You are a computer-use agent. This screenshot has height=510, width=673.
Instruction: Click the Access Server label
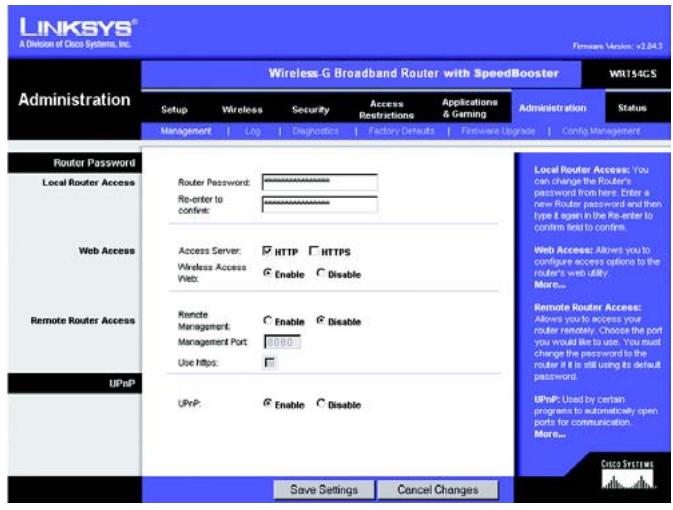coord(209,251)
